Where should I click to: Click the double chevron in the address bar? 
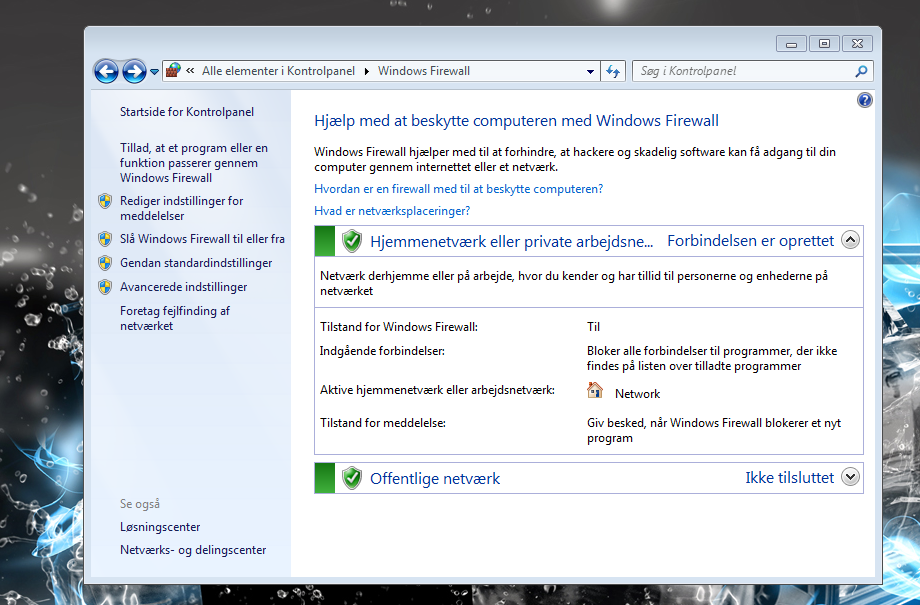[190, 71]
